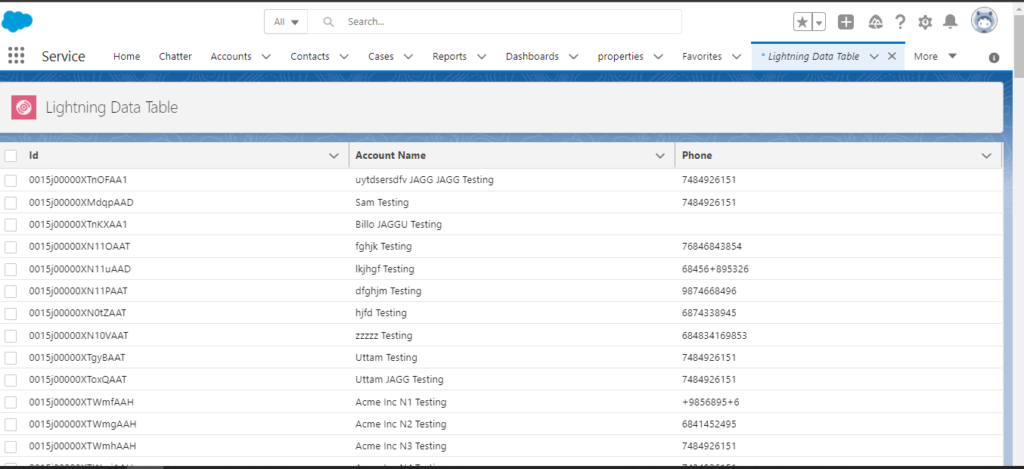
Task: Click the Id cell 0015j00000XMdqpAAD
Action: [x=81, y=202]
